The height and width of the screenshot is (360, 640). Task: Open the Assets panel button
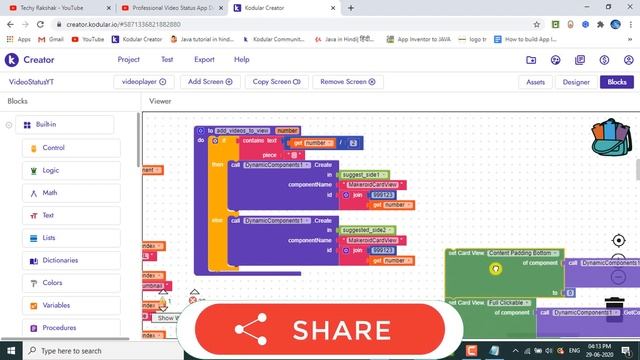pos(535,82)
